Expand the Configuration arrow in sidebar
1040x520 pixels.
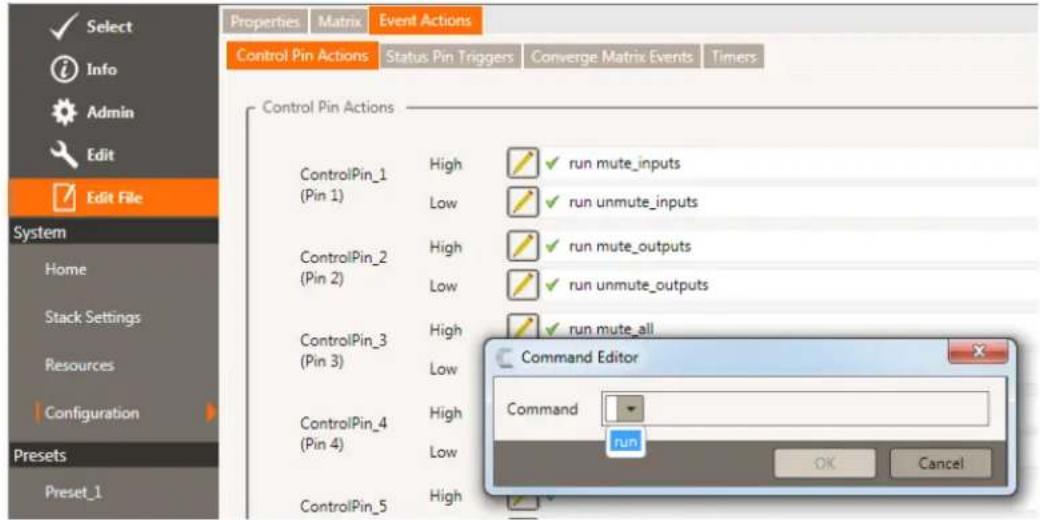coord(211,412)
